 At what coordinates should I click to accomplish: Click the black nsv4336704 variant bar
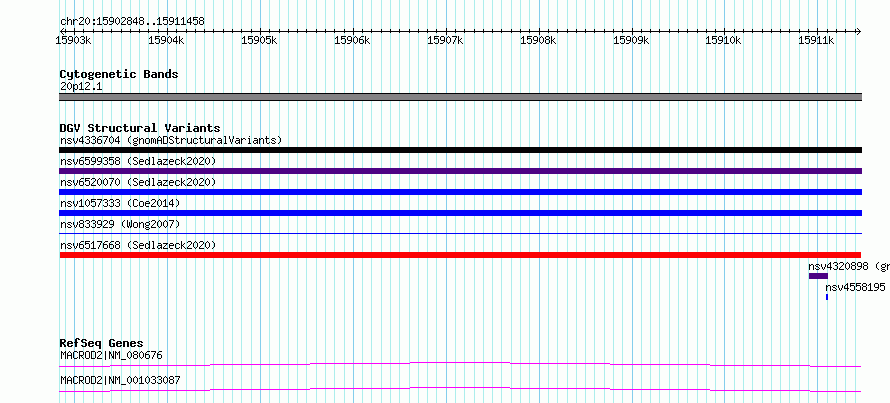coord(460,150)
